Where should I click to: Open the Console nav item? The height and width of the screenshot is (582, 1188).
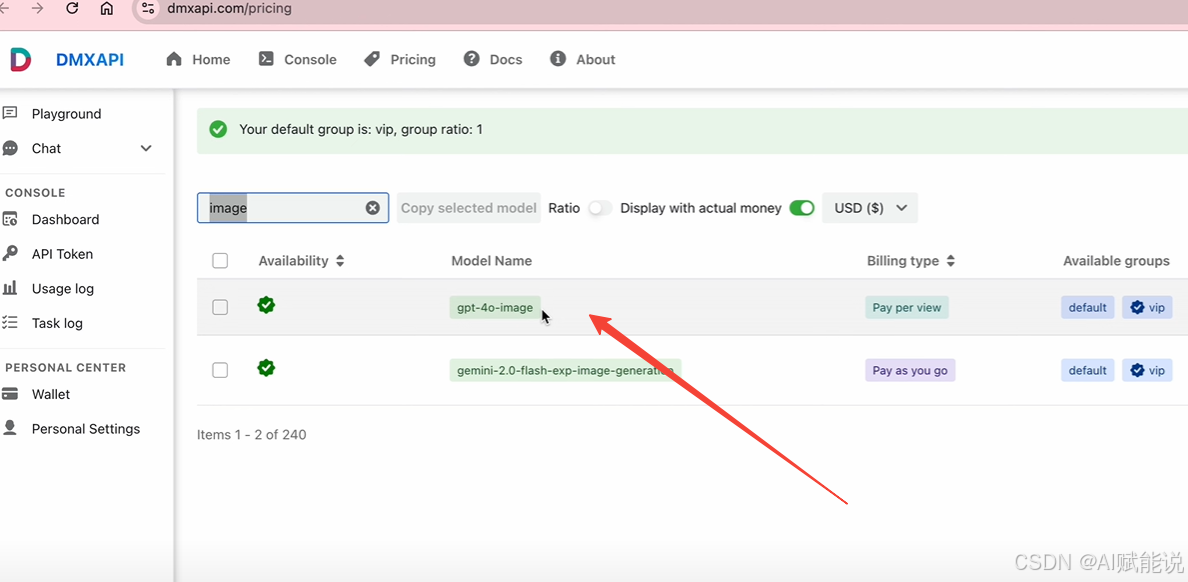pyautogui.click(x=298, y=59)
